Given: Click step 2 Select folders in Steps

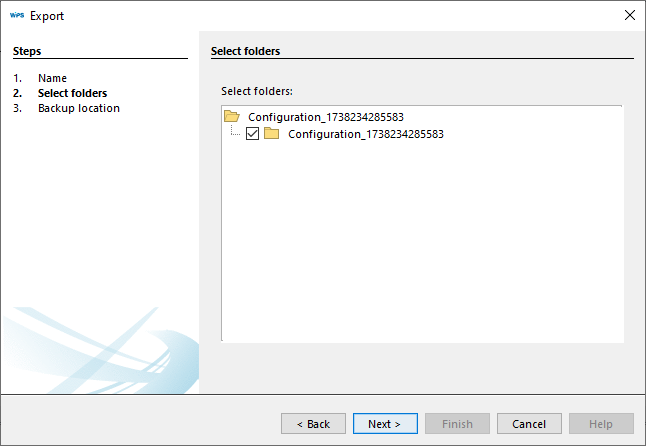Looking at the screenshot, I should click(x=72, y=93).
